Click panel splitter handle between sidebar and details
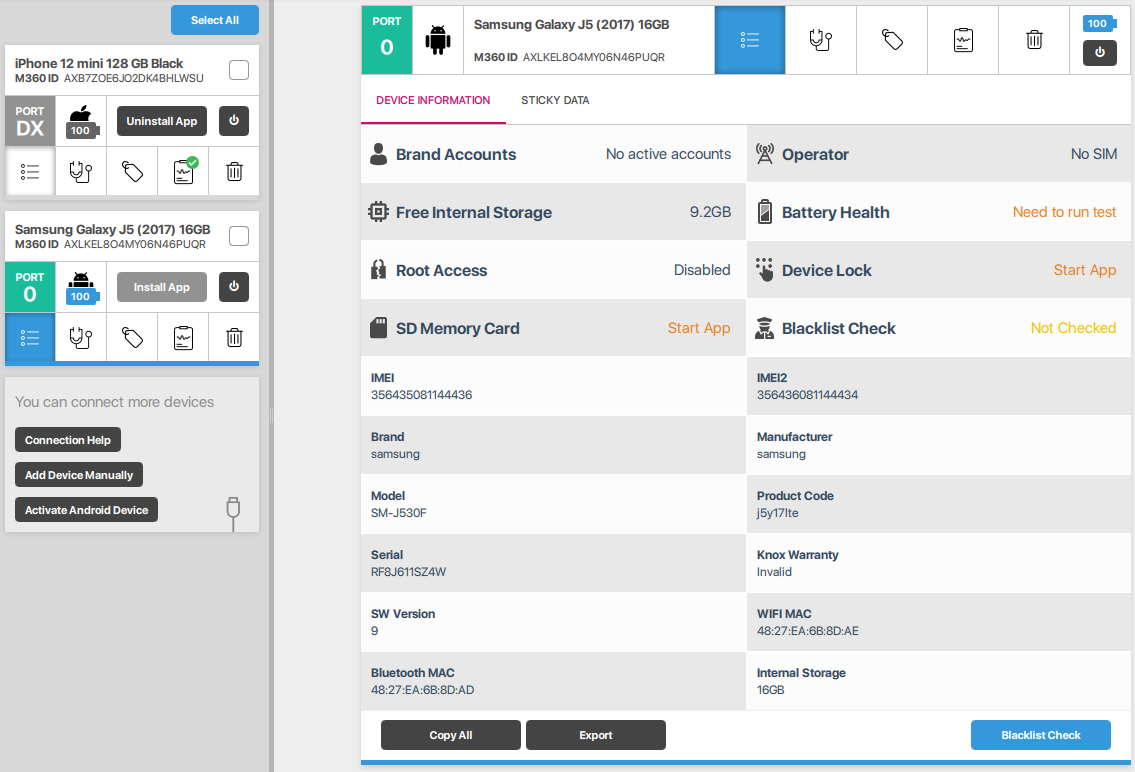Screen dimensions: 1135x772 [271, 415]
